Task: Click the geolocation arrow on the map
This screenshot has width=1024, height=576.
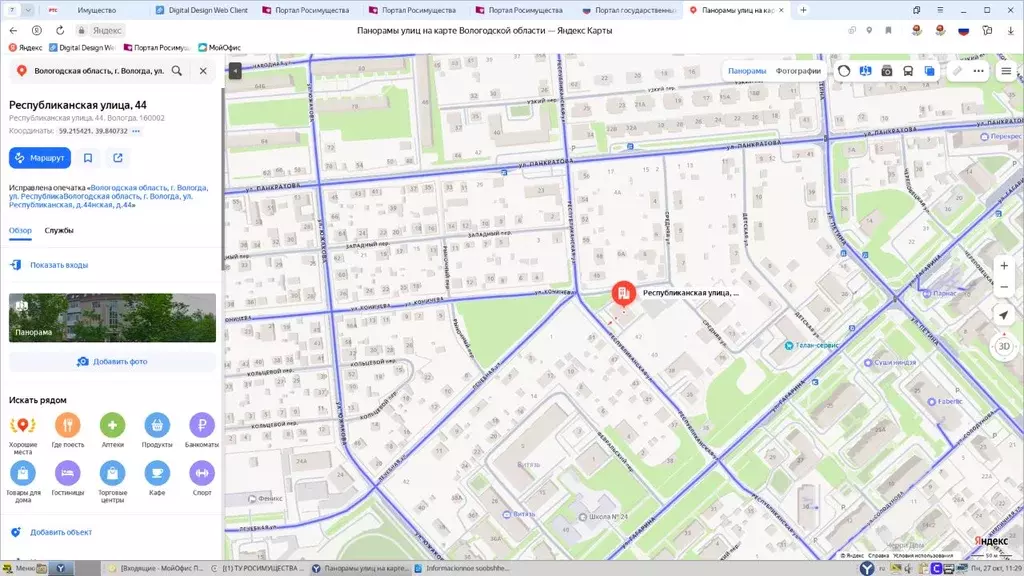Action: [x=1004, y=314]
